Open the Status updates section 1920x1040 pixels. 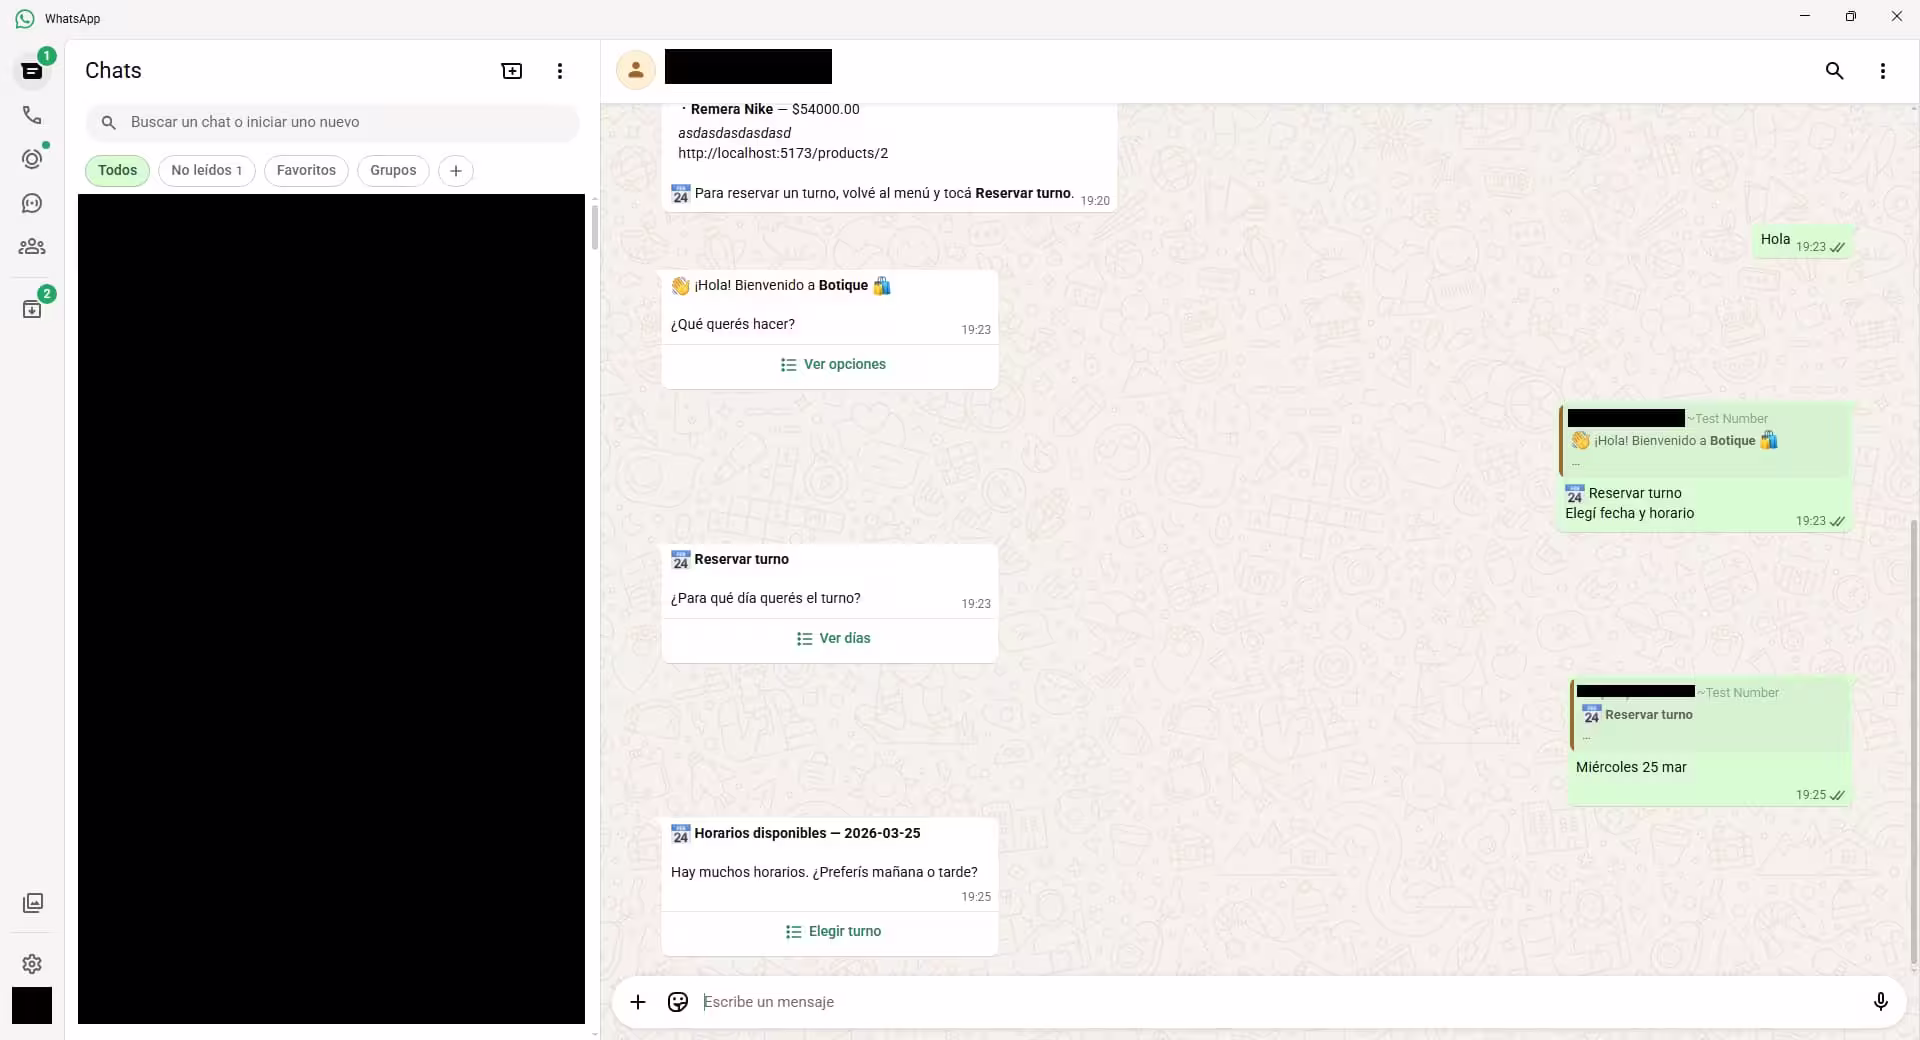tap(32, 158)
